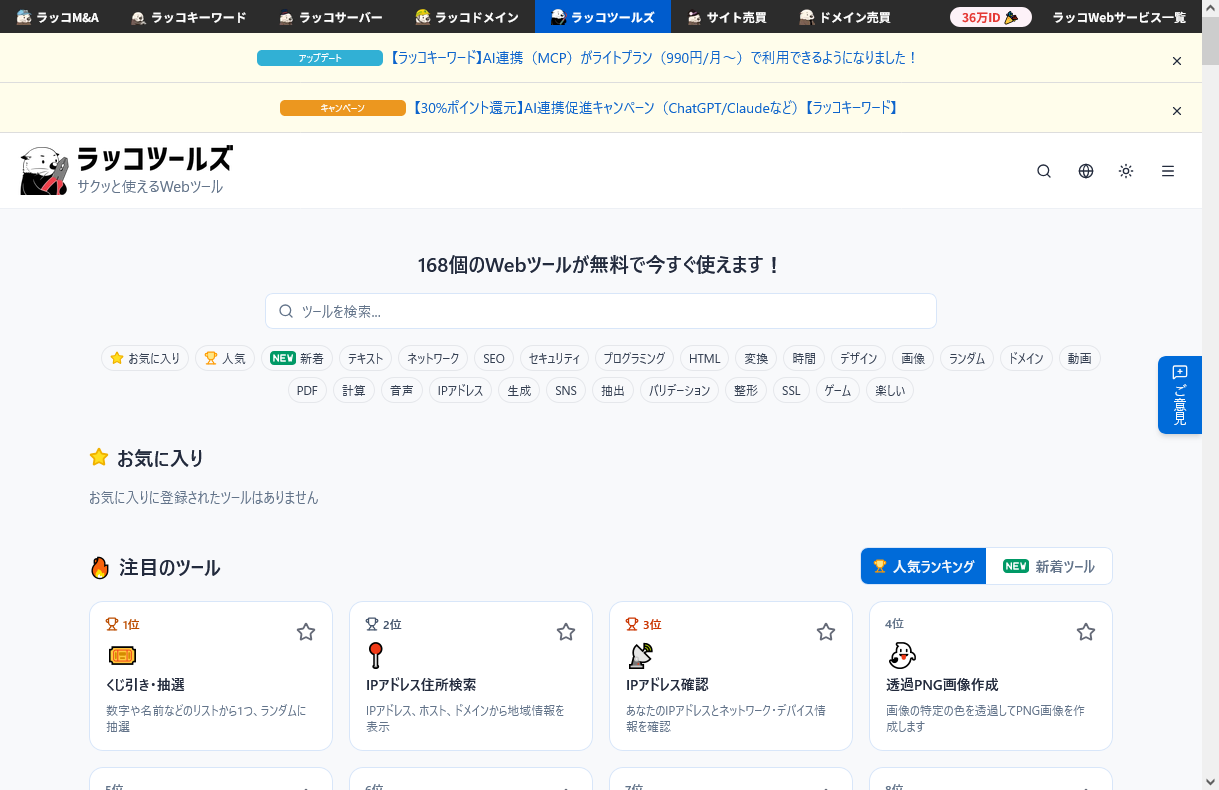This screenshot has width=1219, height=790.
Task: Filter by SSL tag
Action: (x=791, y=390)
